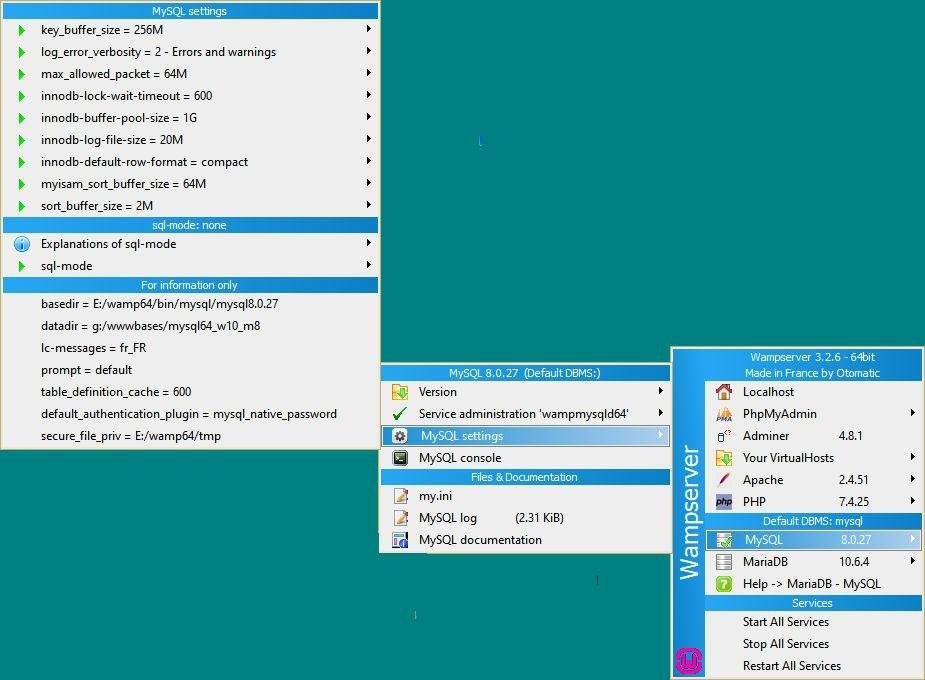Click the blue info icon for sql-mode explanations
This screenshot has width=925, height=680.
pyautogui.click(x=22, y=244)
